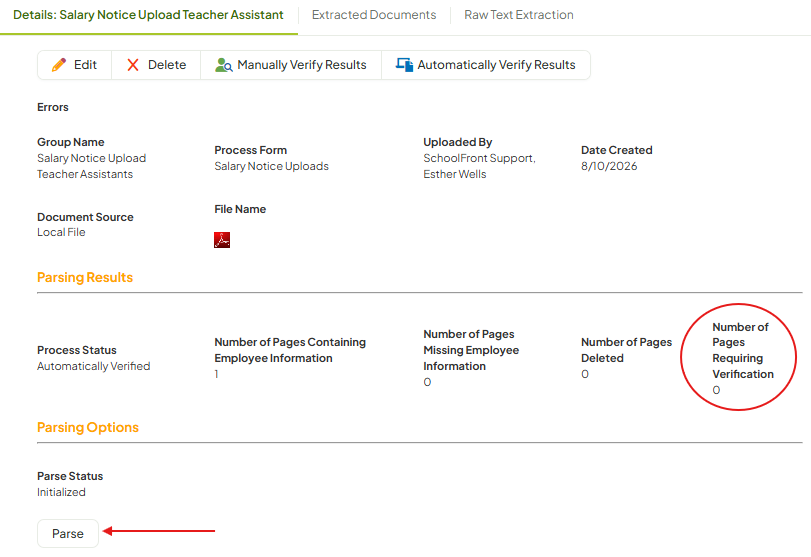Click the red X Delete icon
Image resolution: width=811 pixels, height=557 pixels.
tap(133, 65)
